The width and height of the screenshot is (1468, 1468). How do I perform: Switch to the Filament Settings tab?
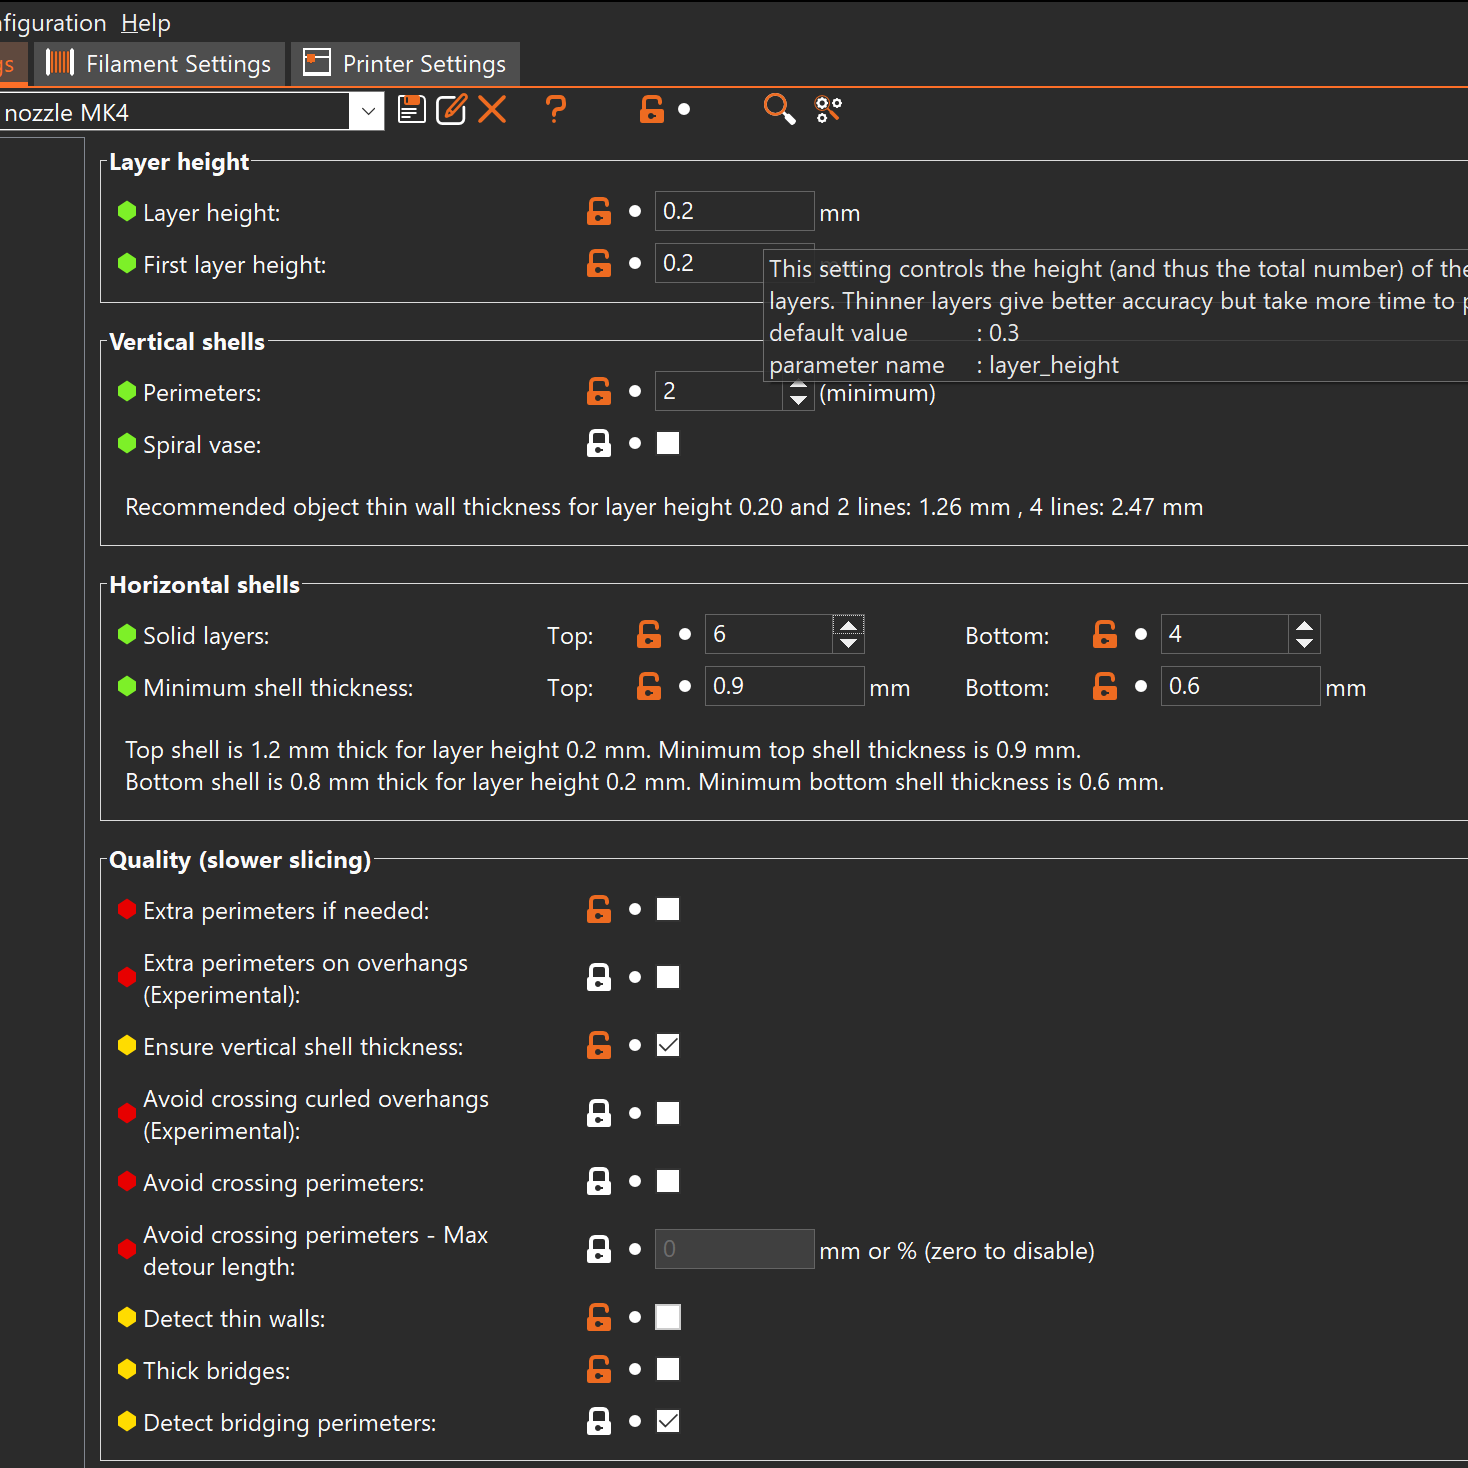pyautogui.click(x=160, y=64)
